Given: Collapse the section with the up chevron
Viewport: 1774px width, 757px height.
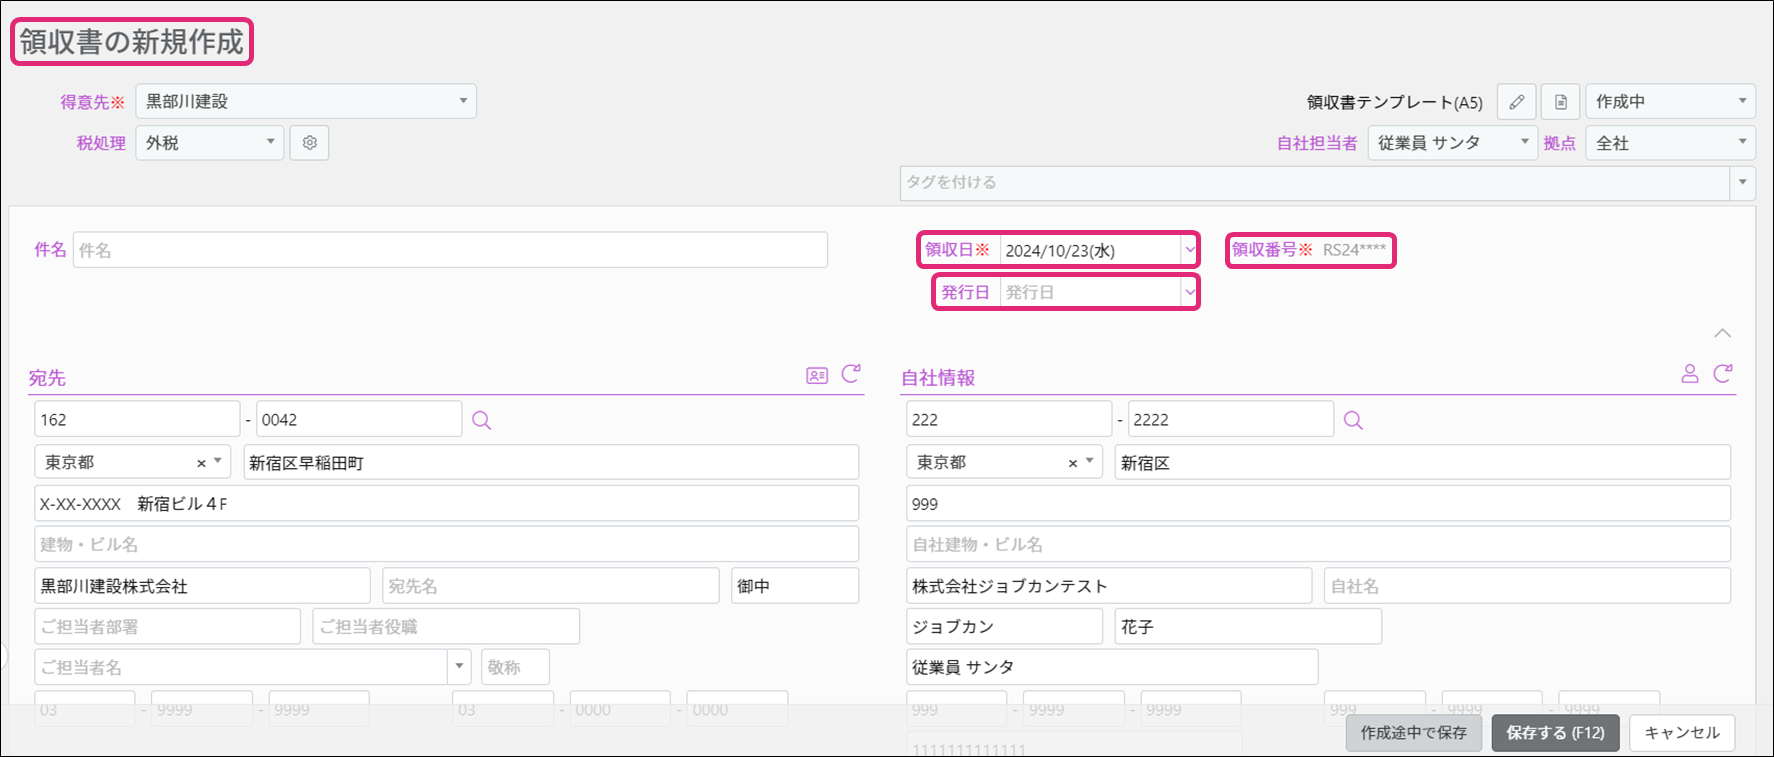Looking at the screenshot, I should pyautogui.click(x=1722, y=333).
